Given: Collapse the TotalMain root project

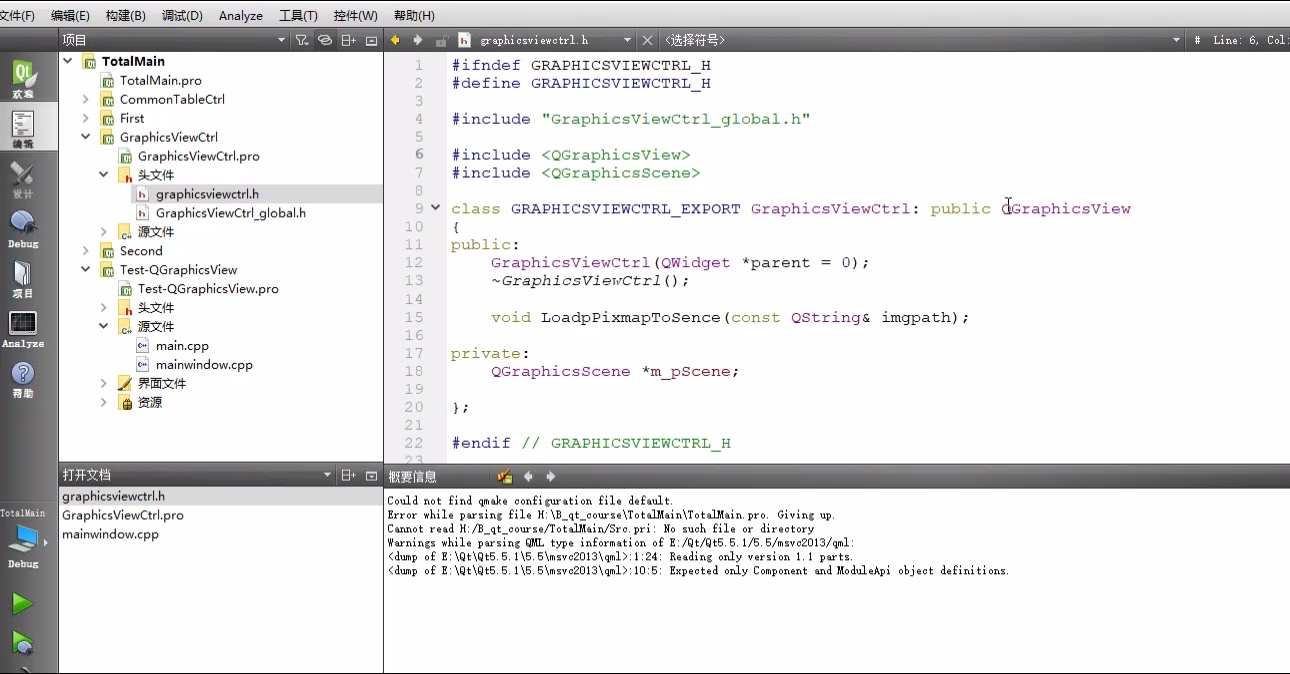Looking at the screenshot, I should (x=68, y=61).
